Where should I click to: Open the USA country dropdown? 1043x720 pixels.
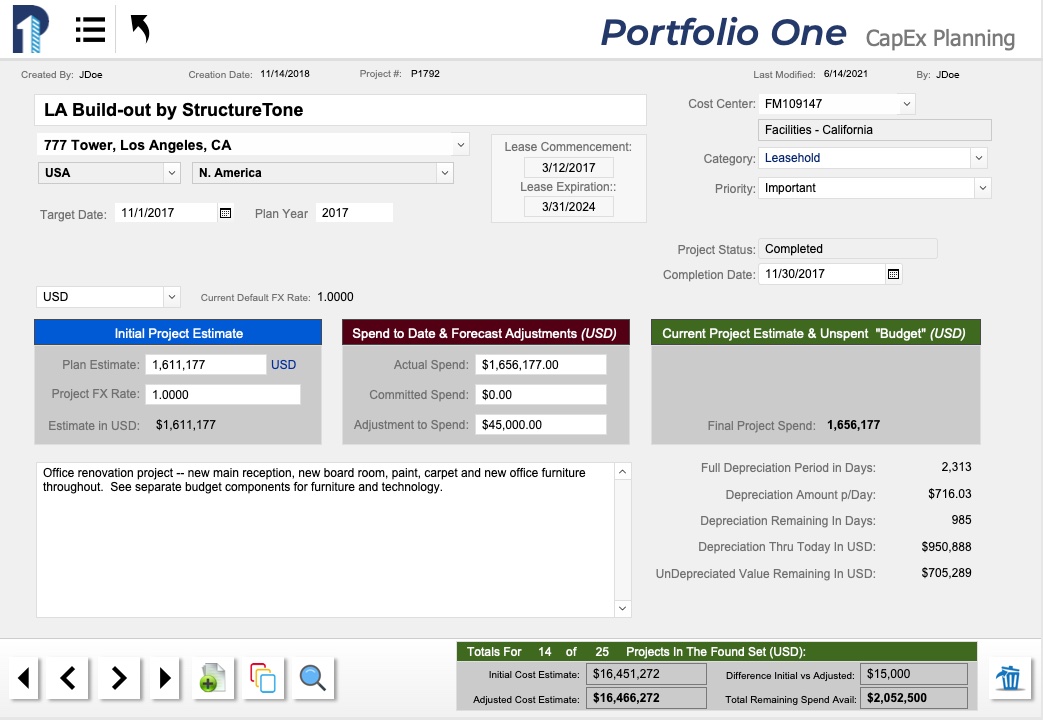(x=172, y=173)
